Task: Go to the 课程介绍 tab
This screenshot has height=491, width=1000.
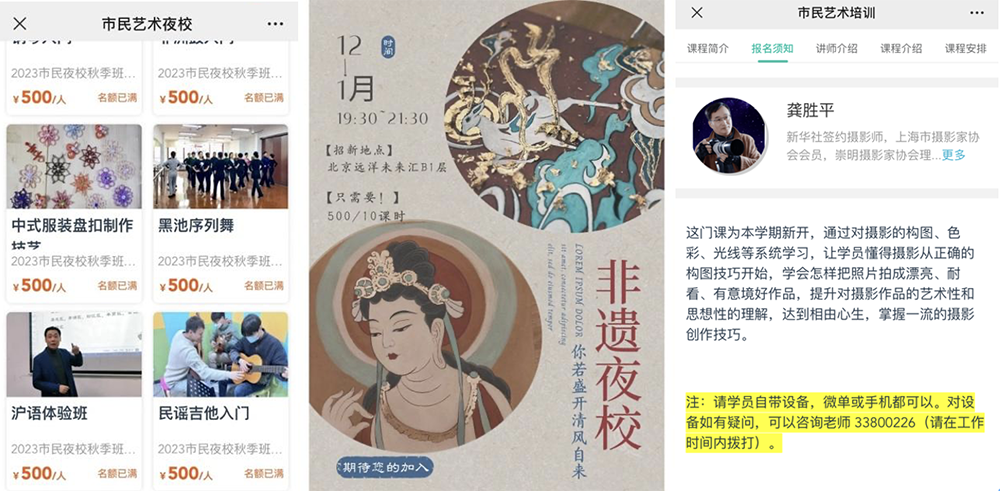Action: 901,48
